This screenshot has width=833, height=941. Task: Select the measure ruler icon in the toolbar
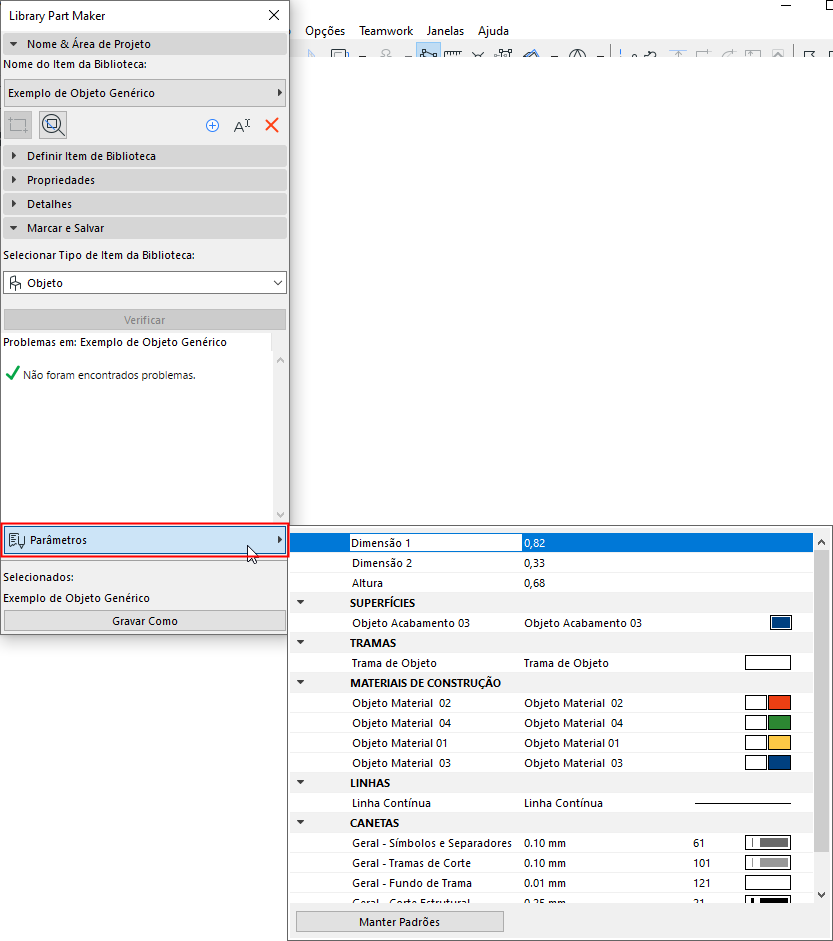click(452, 55)
